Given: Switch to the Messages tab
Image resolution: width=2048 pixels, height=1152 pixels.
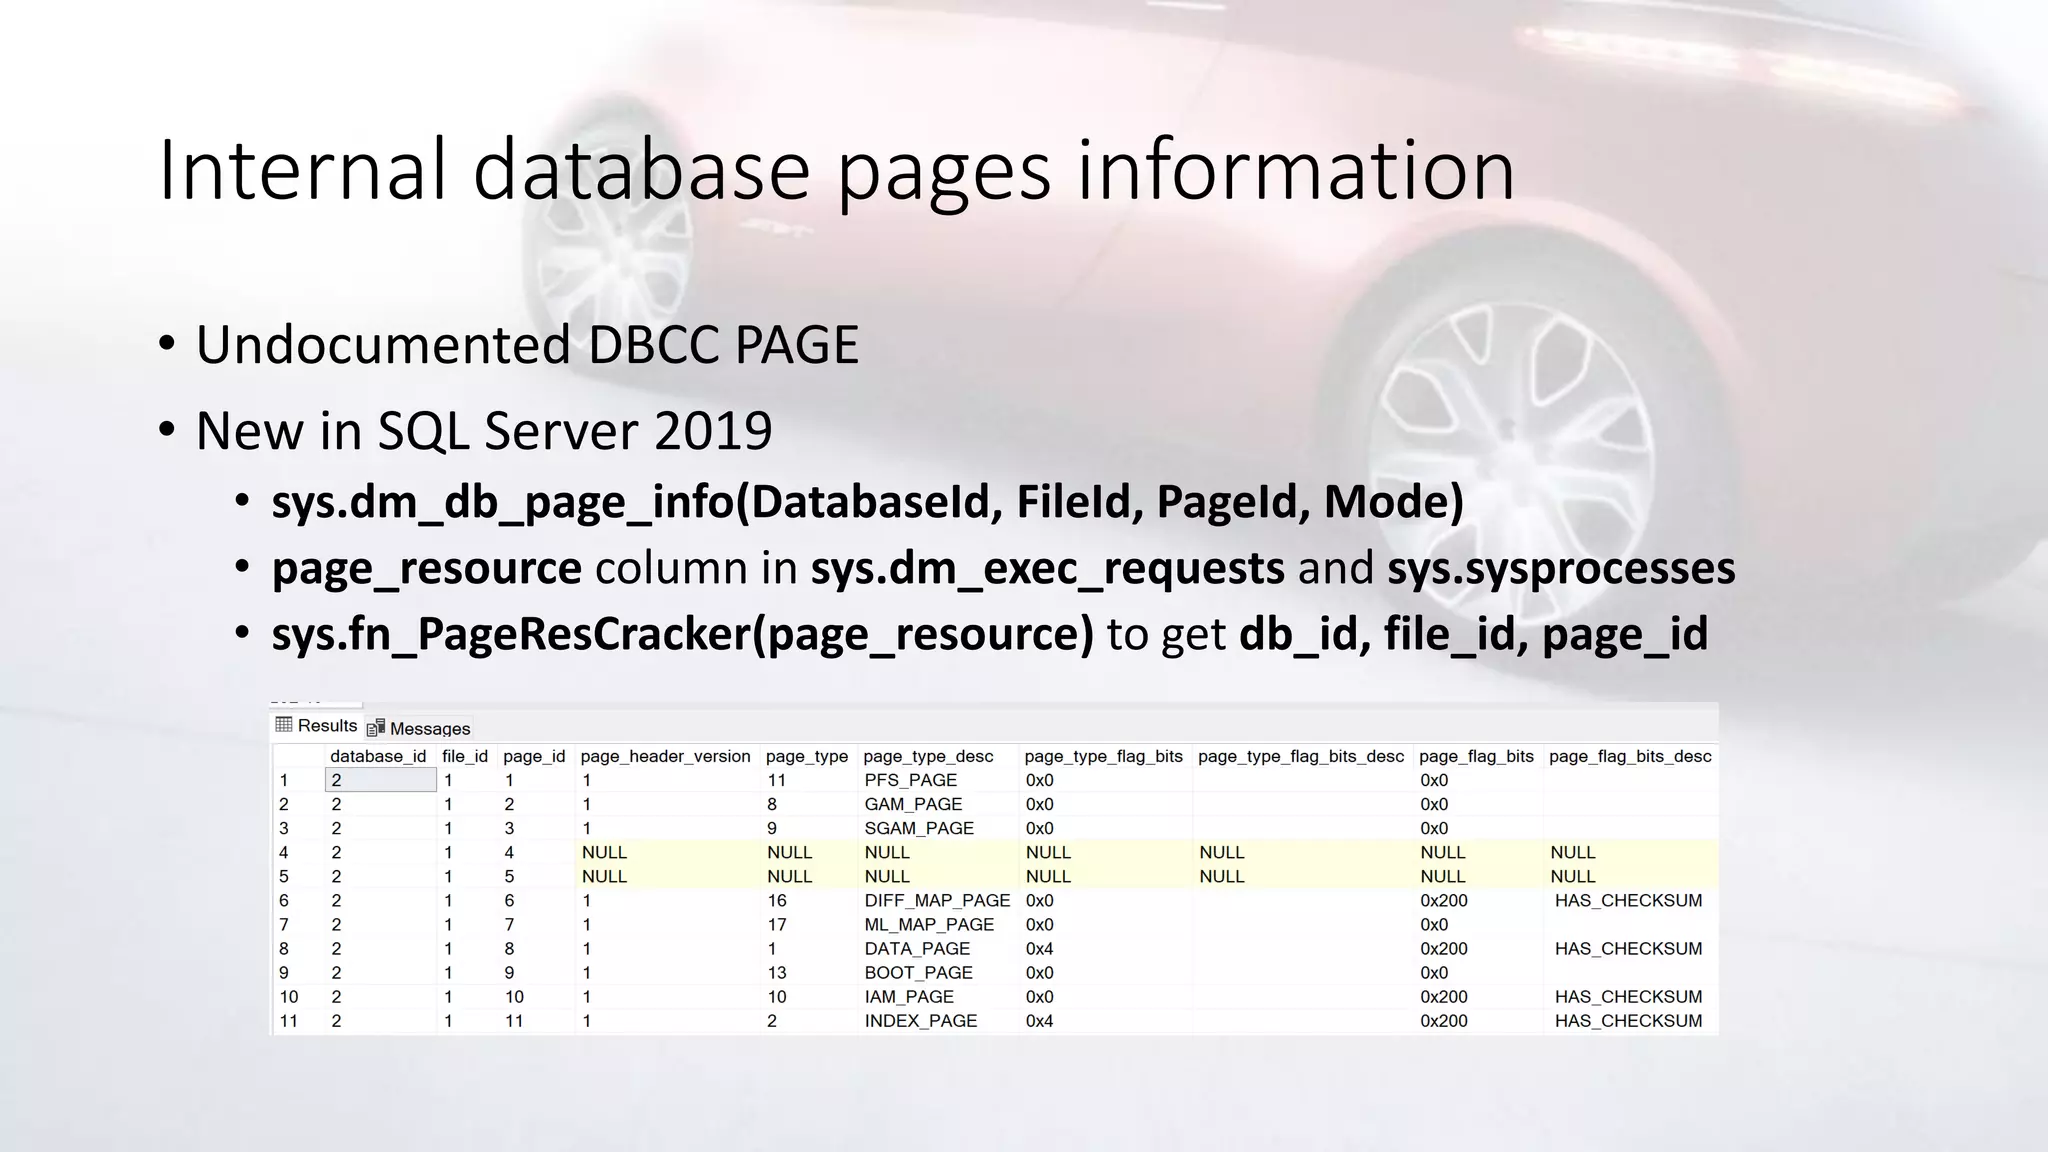Looking at the screenshot, I should [419, 728].
